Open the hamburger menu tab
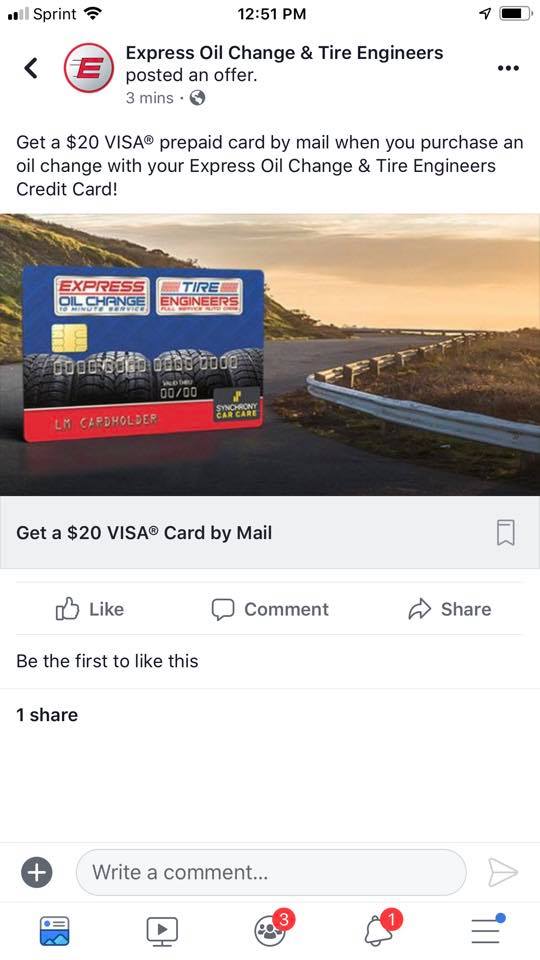540x960 pixels. [488, 929]
